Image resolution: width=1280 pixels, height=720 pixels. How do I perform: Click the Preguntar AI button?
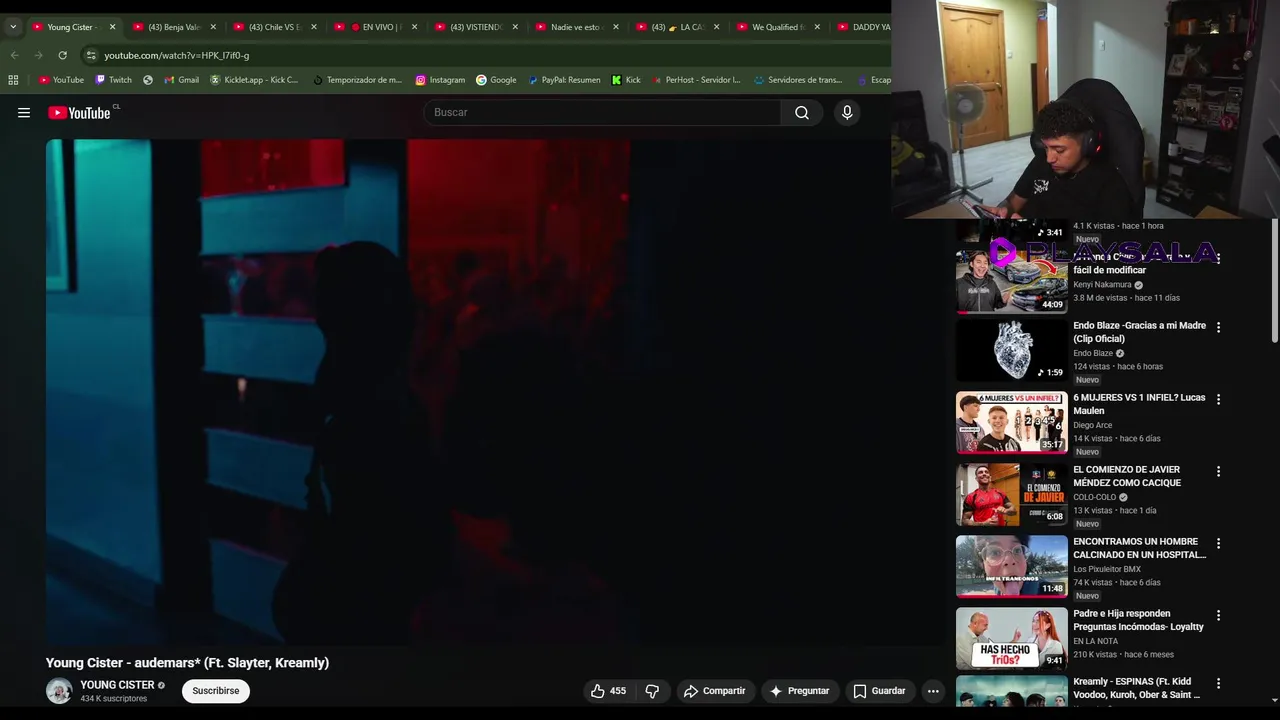(799, 691)
